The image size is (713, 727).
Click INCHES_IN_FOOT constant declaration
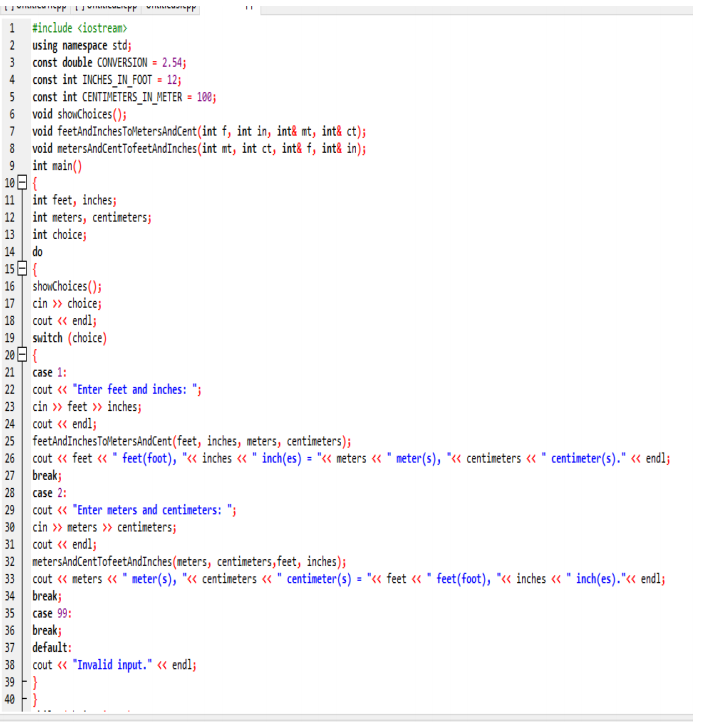tap(107, 80)
